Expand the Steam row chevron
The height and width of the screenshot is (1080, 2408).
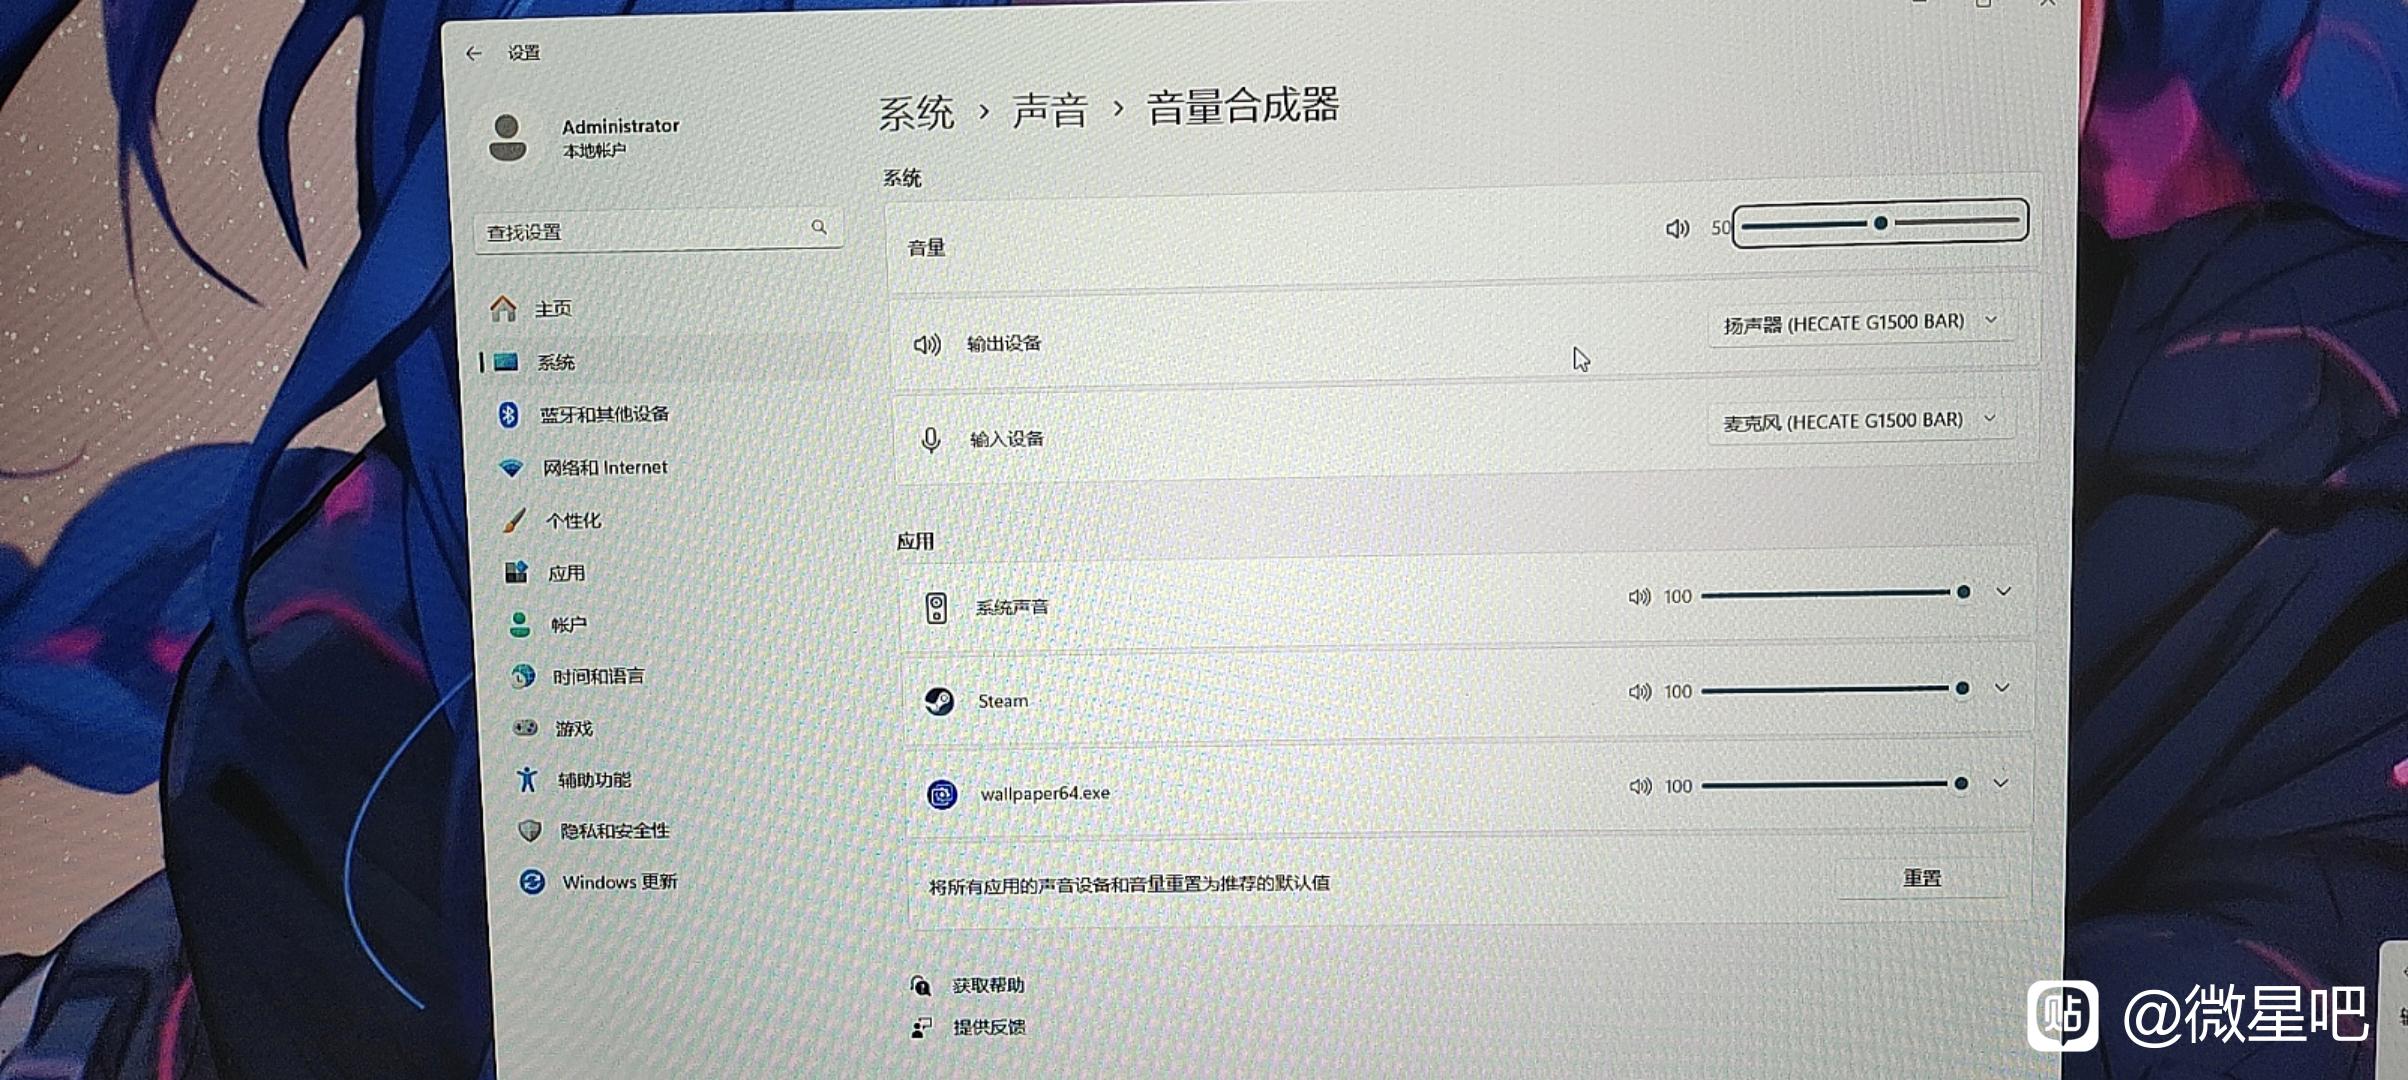(2002, 688)
